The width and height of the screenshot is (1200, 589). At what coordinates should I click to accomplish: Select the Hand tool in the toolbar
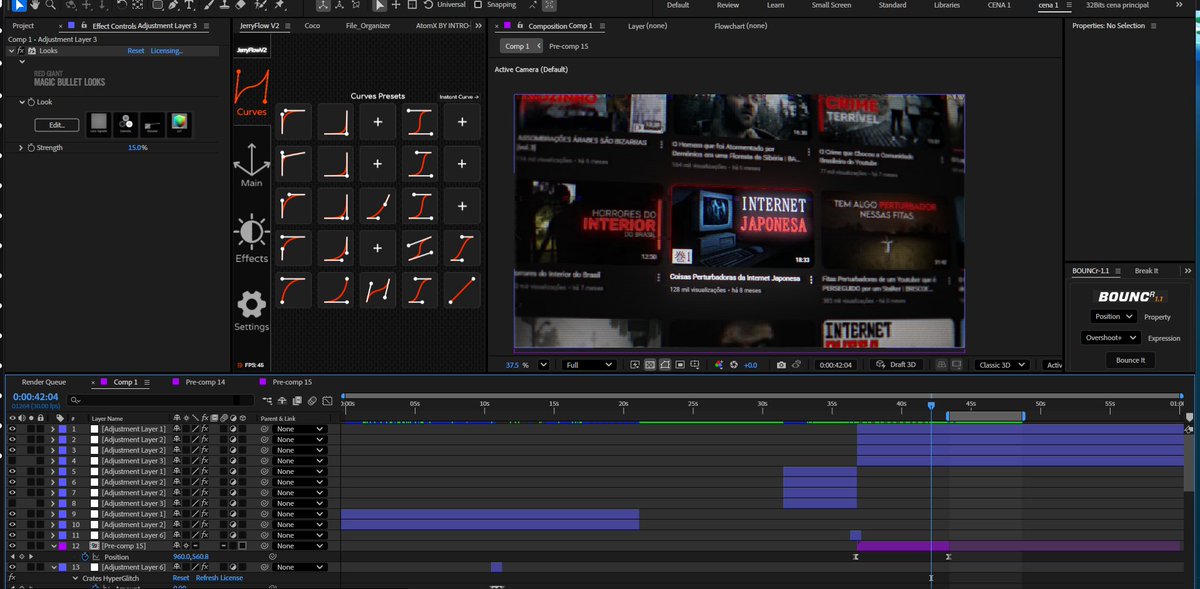[36, 5]
